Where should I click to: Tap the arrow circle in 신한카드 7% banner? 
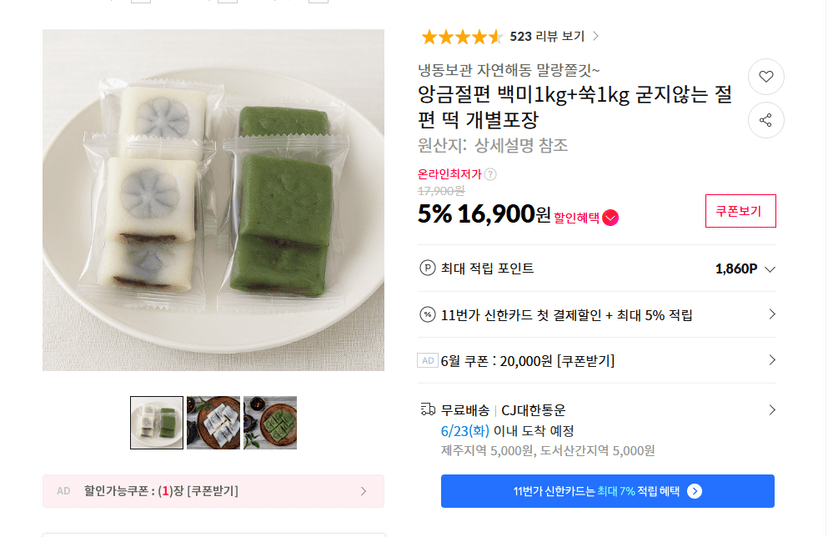click(x=694, y=491)
